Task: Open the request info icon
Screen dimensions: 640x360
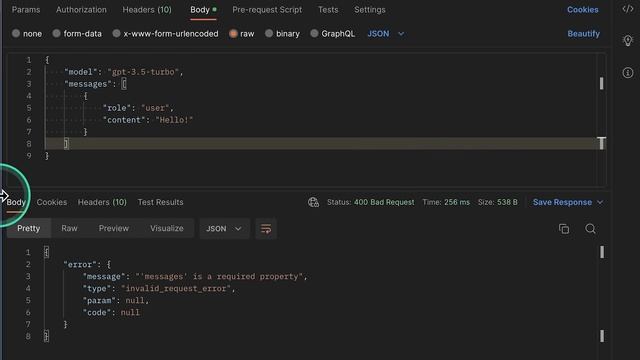Action: [628, 73]
